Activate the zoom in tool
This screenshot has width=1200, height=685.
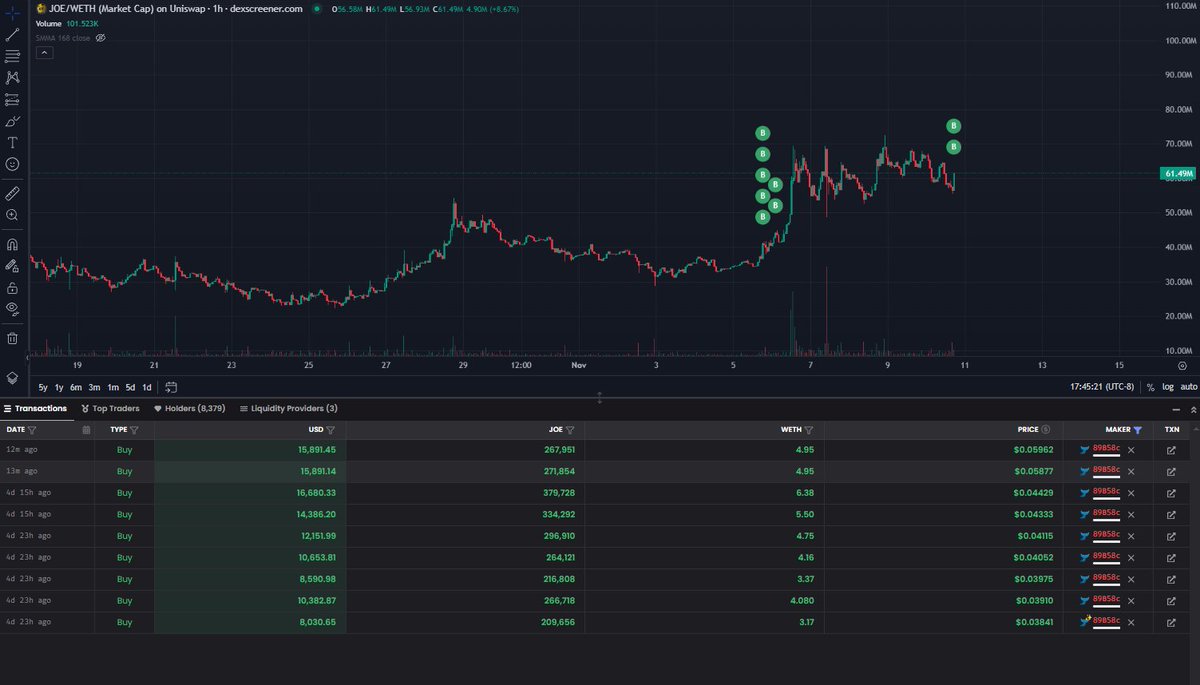(12, 214)
